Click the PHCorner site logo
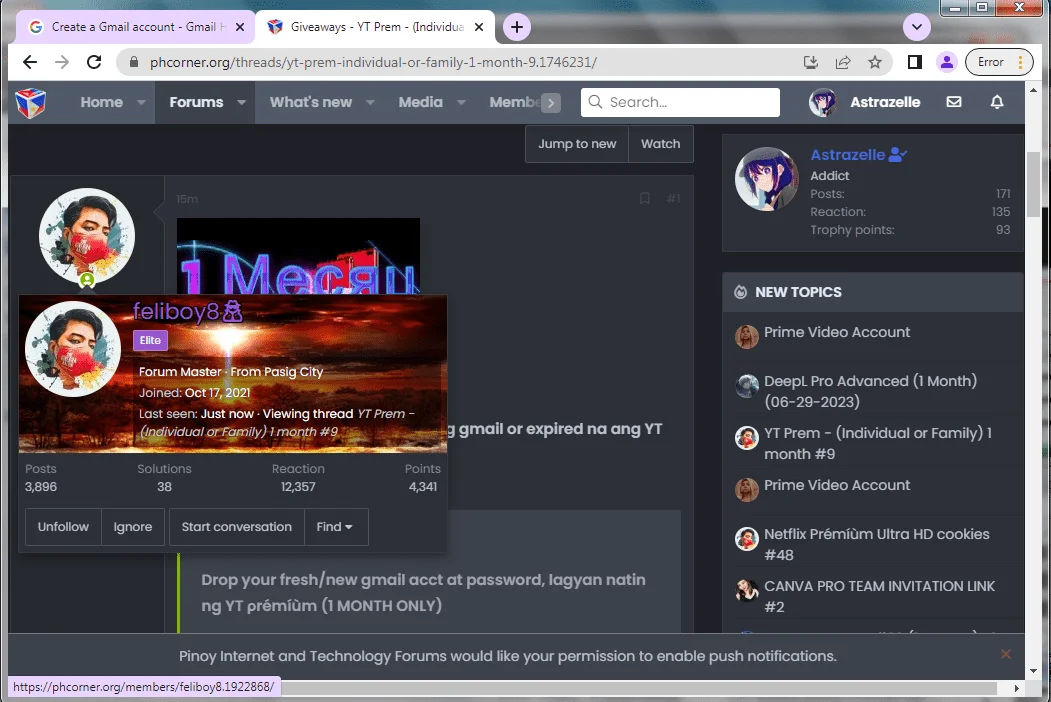1051x702 pixels. [31, 103]
